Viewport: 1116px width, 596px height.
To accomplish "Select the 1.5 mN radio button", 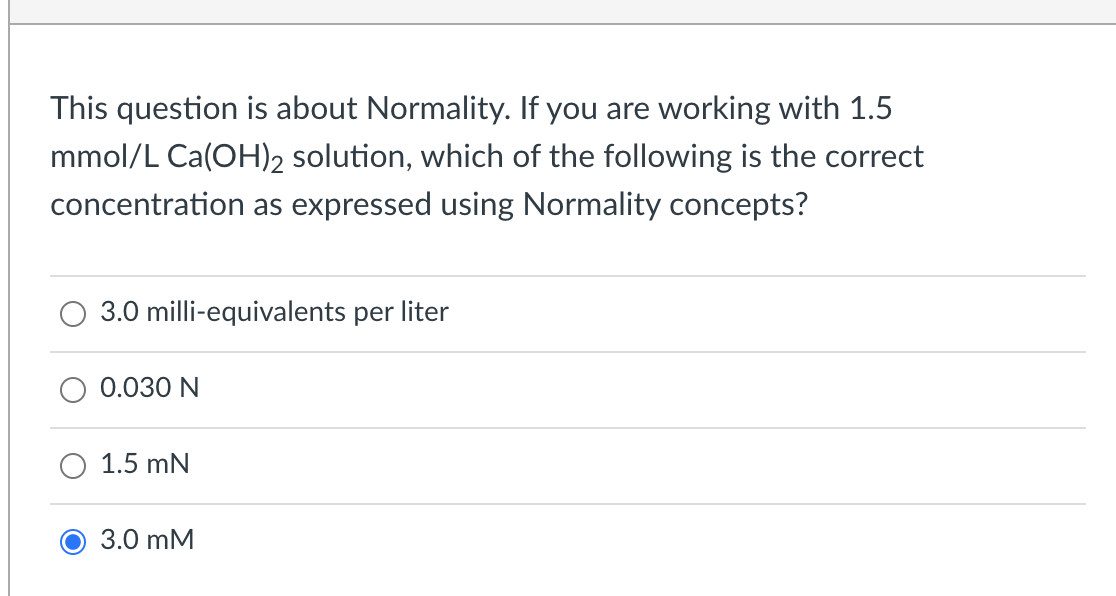I will tap(74, 466).
